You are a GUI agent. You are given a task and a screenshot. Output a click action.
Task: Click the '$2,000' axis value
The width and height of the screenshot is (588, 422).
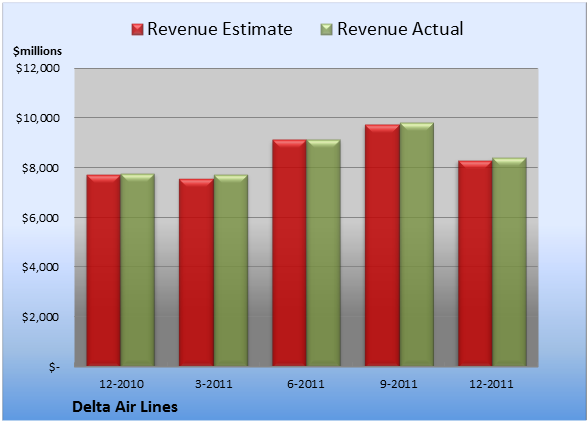(40, 317)
